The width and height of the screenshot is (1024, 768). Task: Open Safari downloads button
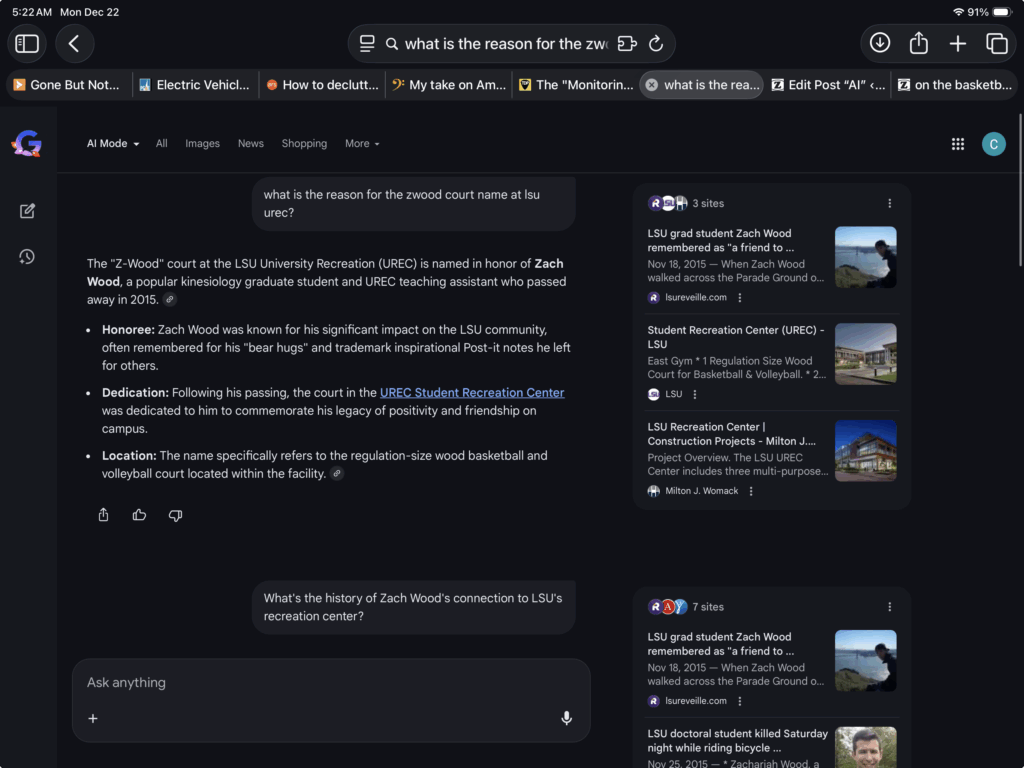click(x=880, y=43)
